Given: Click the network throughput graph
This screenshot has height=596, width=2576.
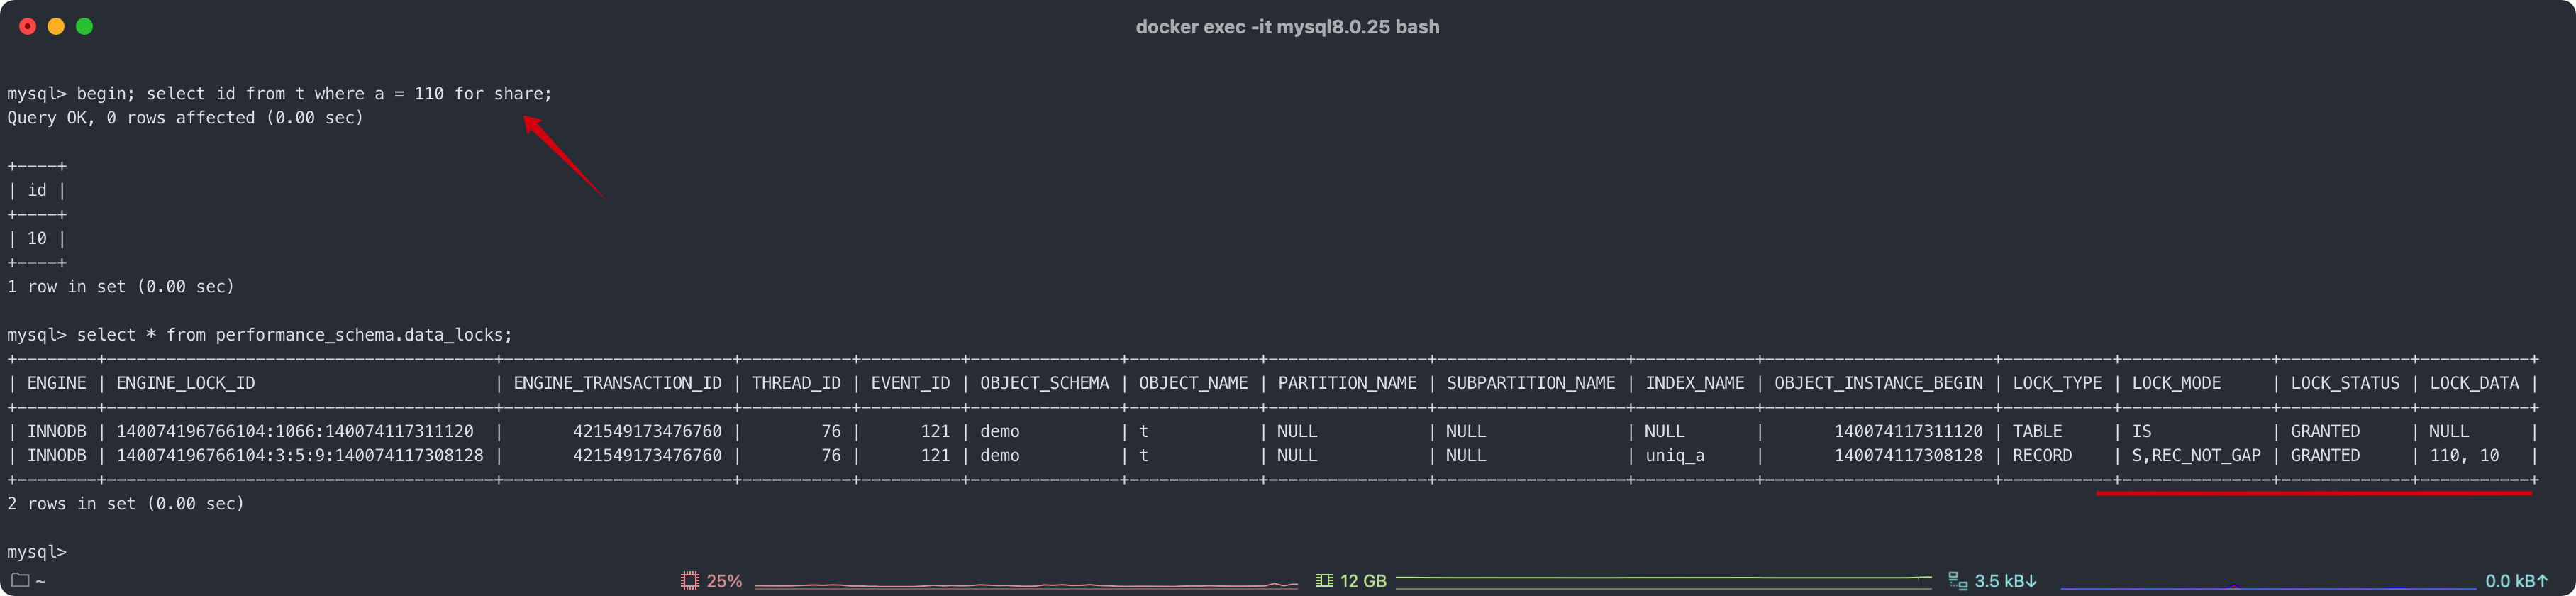Looking at the screenshot, I should click(2267, 586).
